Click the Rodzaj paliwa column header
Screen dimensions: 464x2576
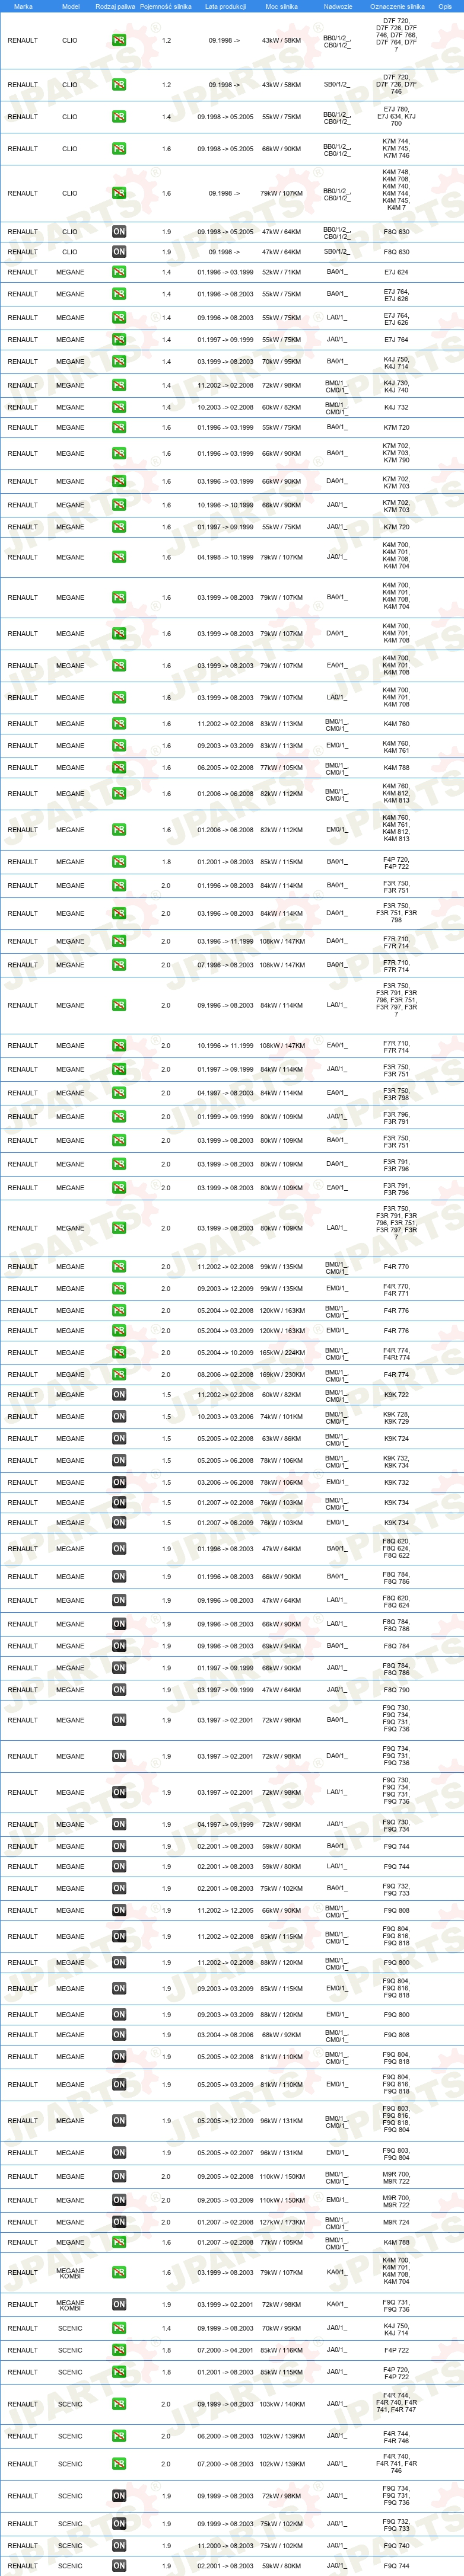pos(115,6)
